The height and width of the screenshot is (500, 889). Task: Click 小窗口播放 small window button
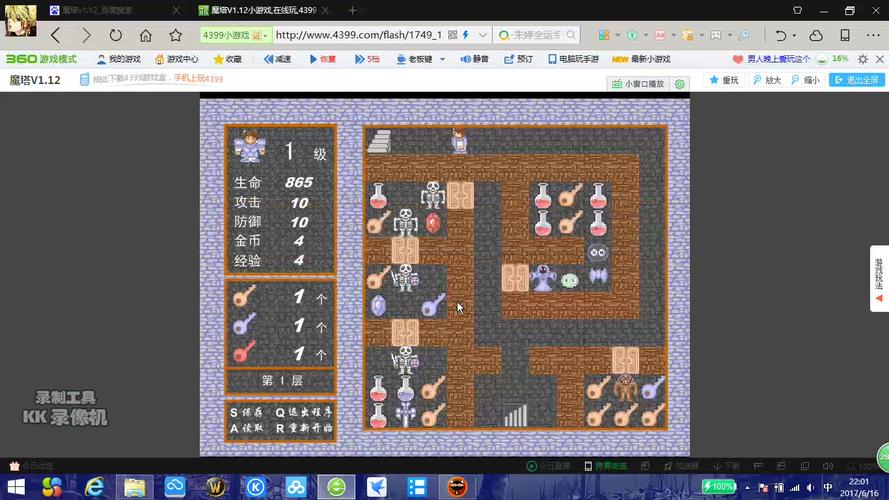click(x=638, y=84)
